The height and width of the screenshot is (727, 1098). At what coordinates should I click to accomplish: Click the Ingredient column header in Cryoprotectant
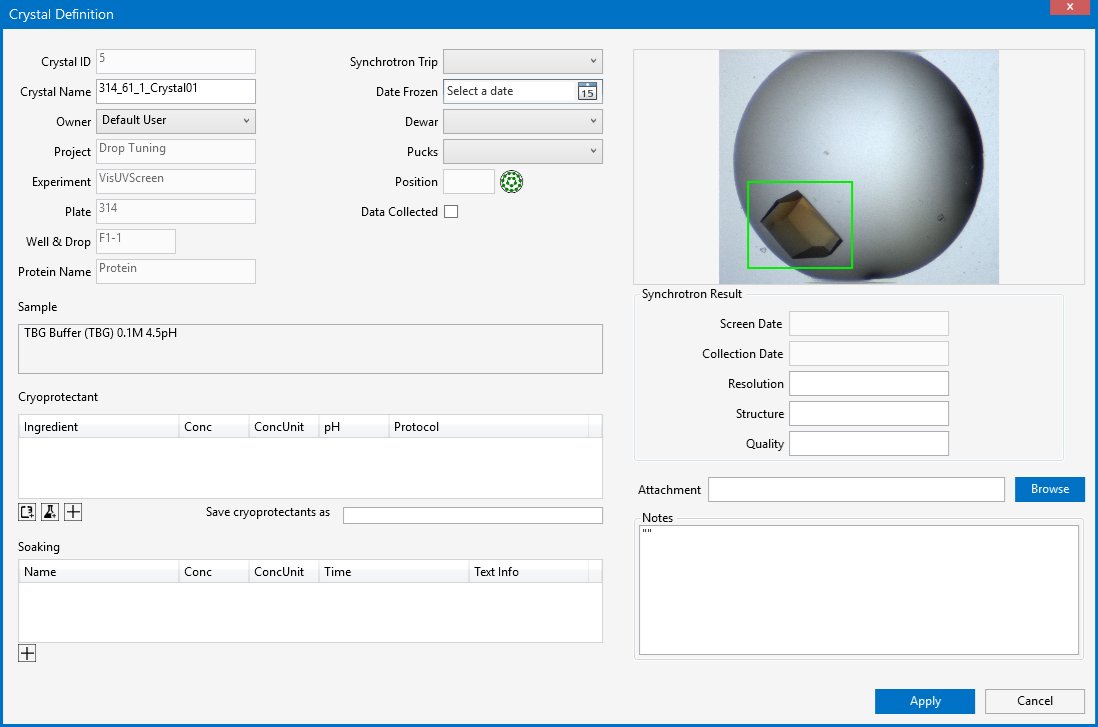(x=99, y=427)
